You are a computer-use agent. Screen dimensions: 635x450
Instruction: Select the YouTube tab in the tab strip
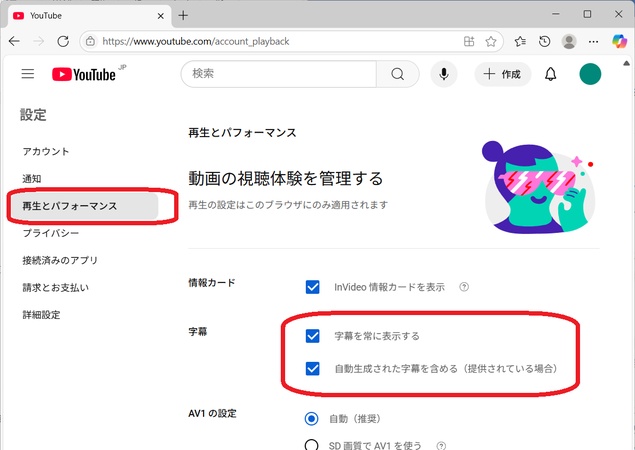[88, 16]
